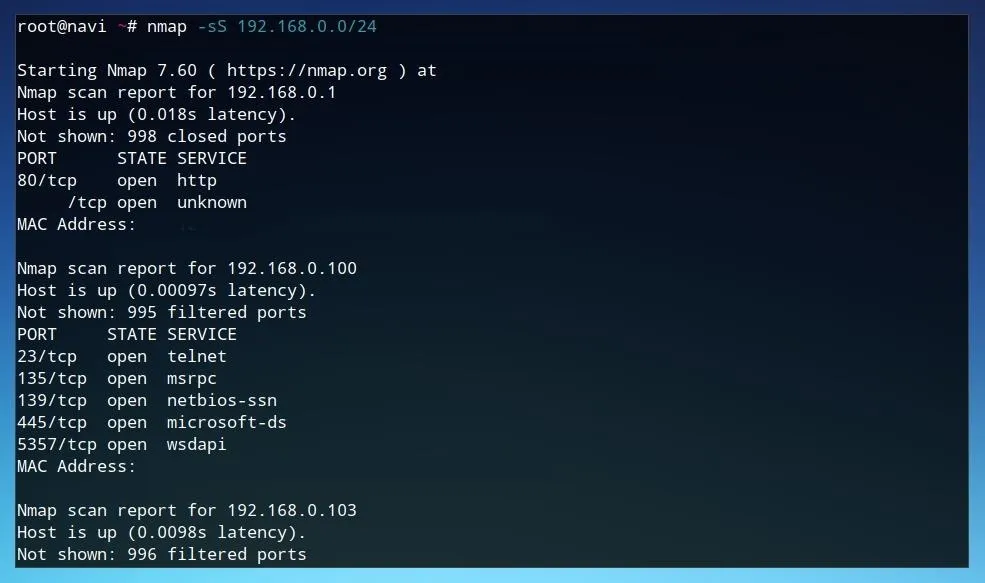Click the 192.168.0.103 scan report line
The image size is (985, 583).
pos(187,511)
